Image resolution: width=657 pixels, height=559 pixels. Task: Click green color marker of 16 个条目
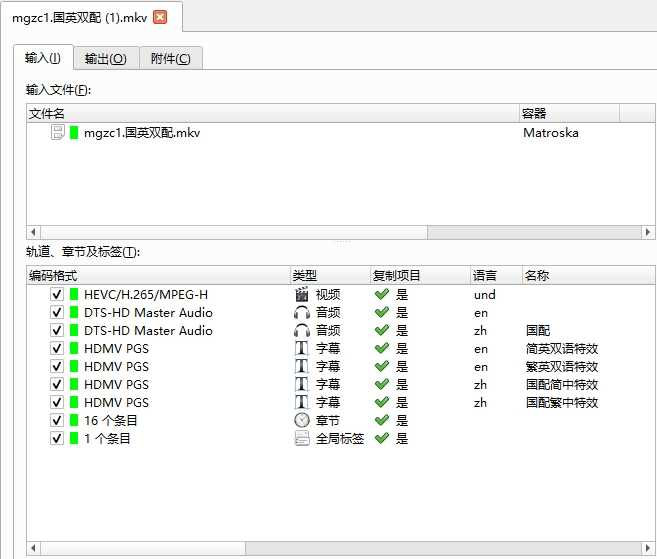coord(74,420)
